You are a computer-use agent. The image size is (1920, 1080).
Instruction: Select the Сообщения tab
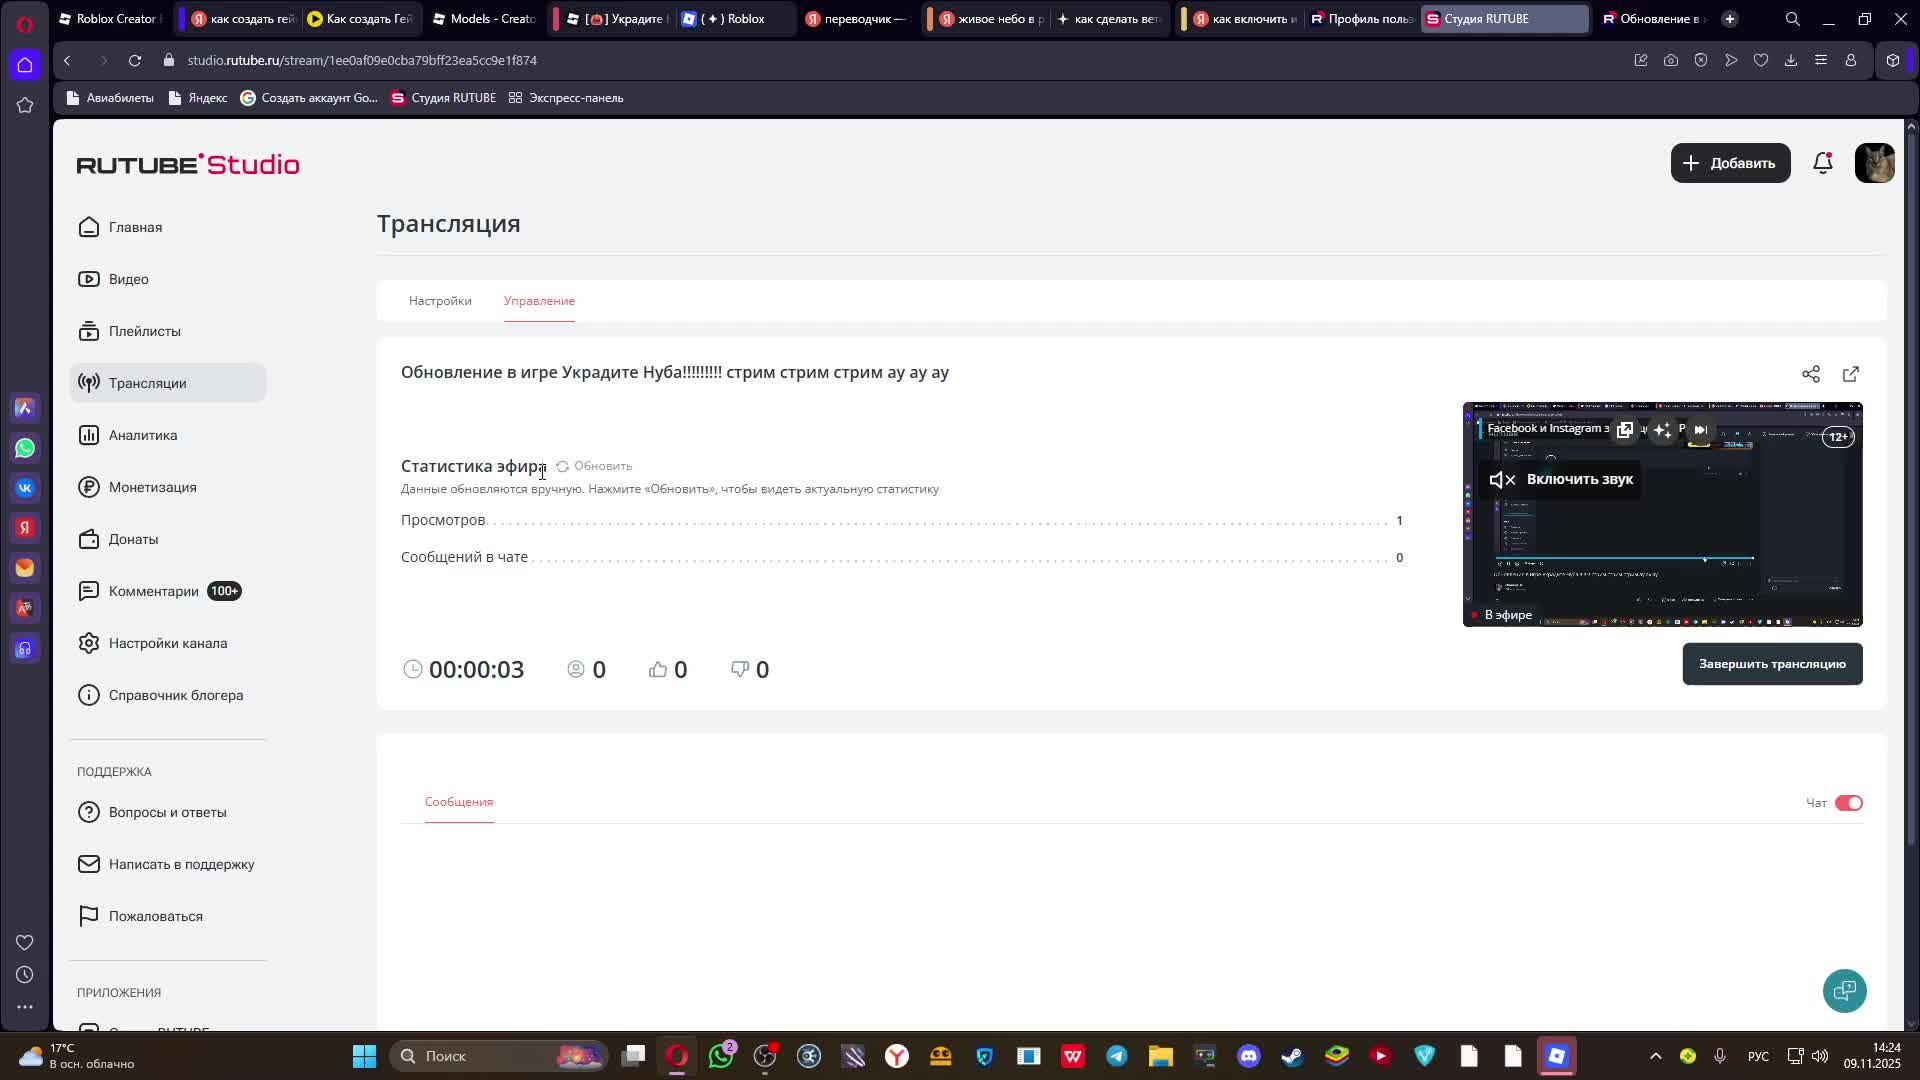[459, 802]
